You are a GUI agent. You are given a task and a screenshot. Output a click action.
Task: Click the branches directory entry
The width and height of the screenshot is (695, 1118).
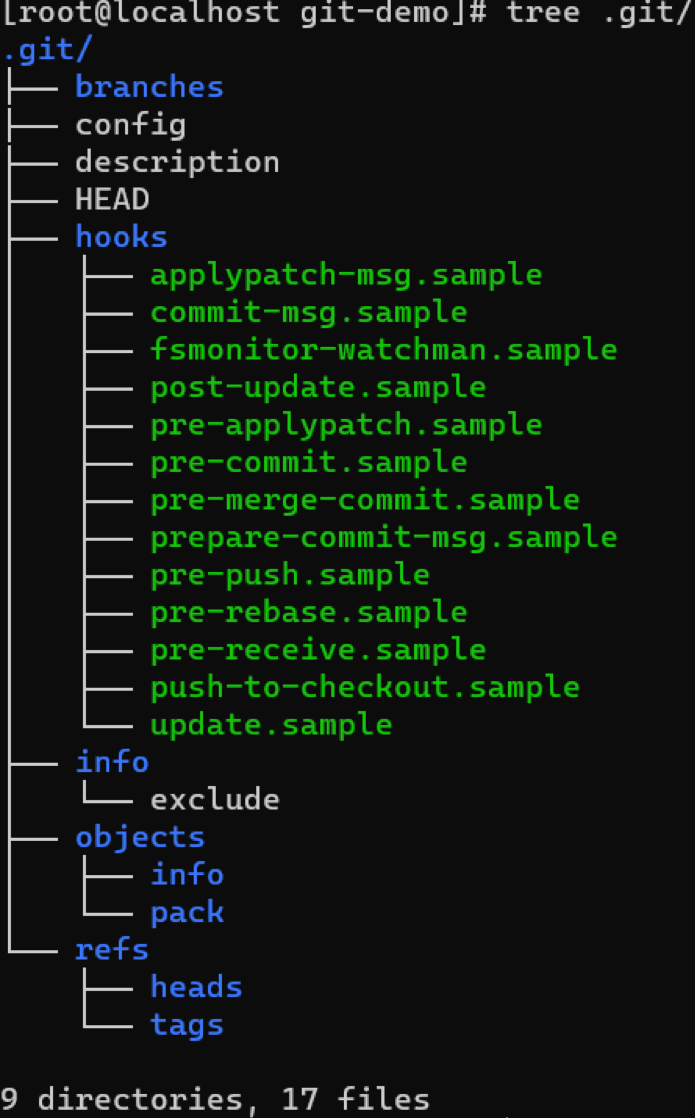click(x=149, y=87)
